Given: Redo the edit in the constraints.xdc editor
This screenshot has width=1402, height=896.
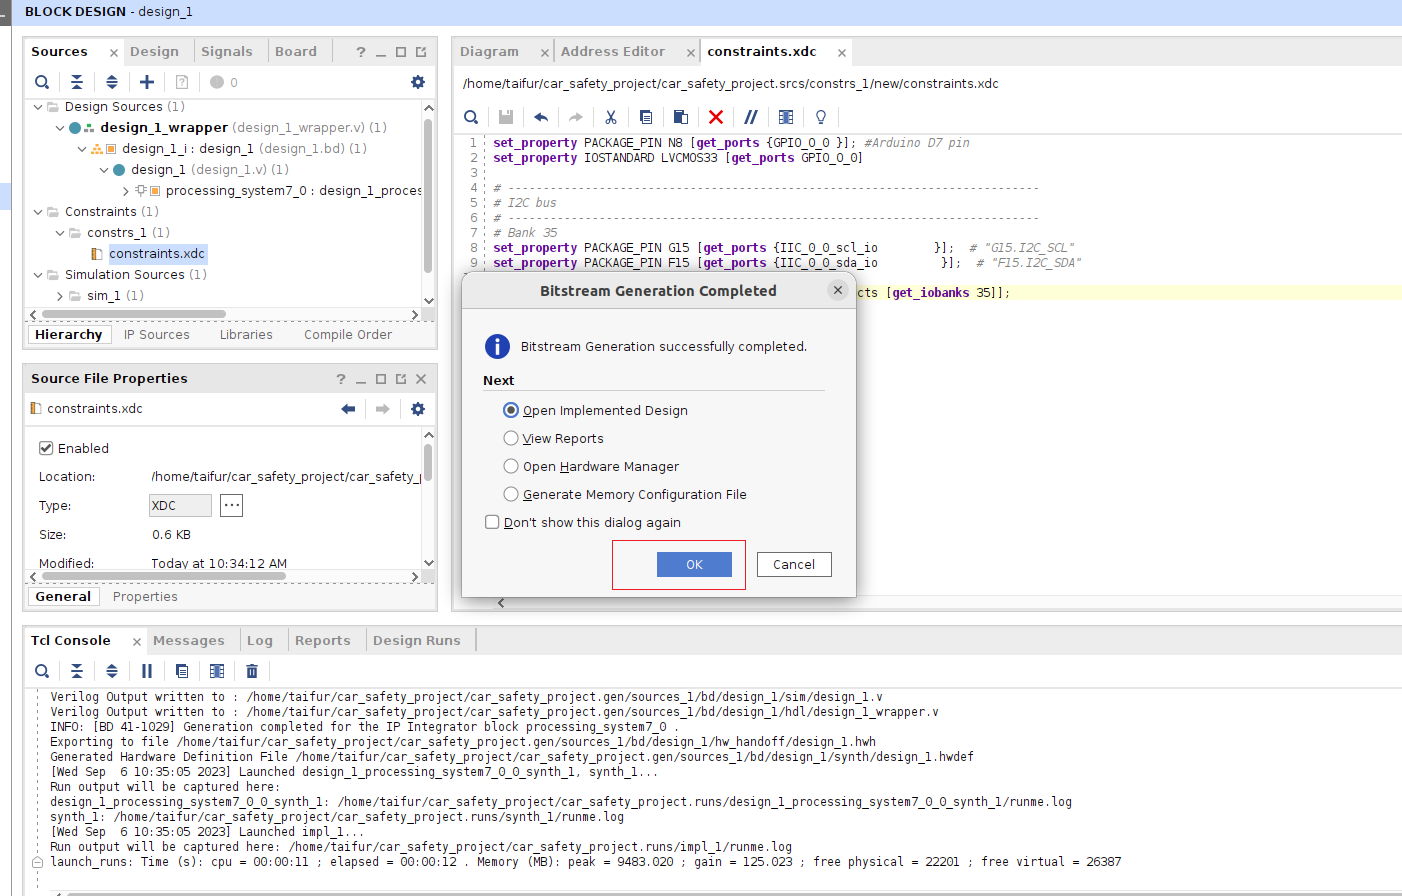Looking at the screenshot, I should pyautogui.click(x=576, y=117).
